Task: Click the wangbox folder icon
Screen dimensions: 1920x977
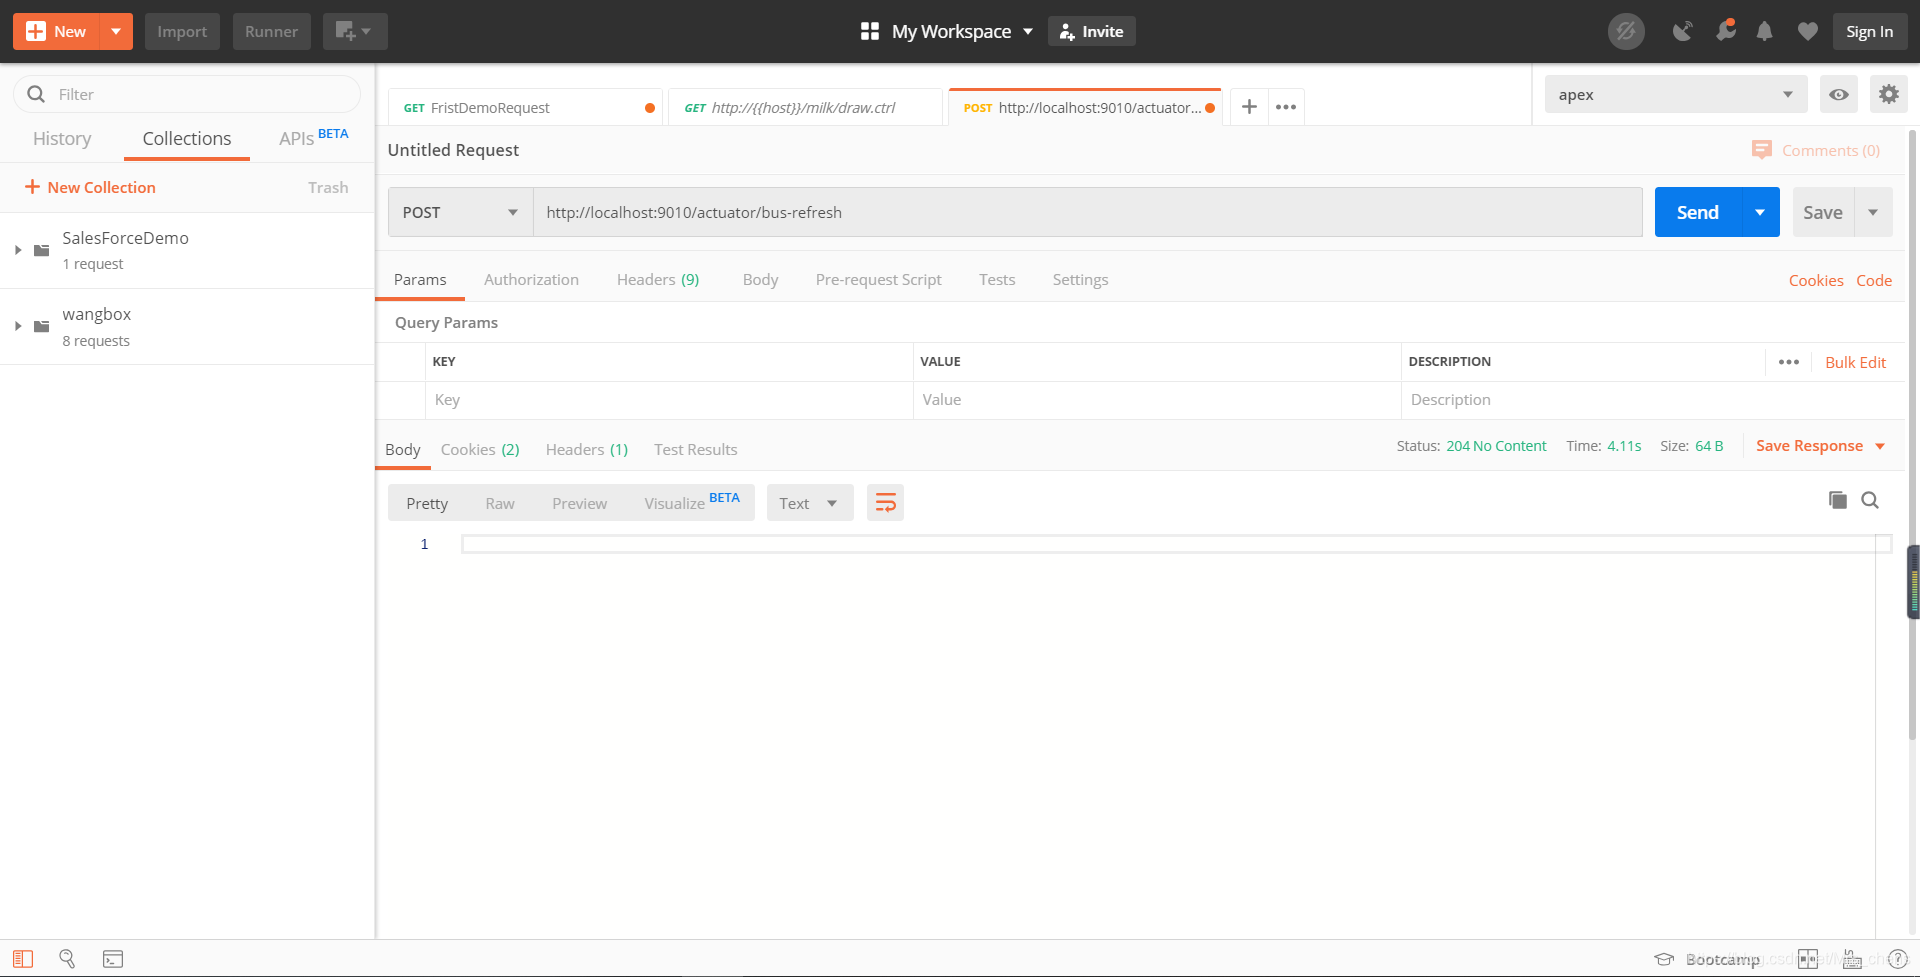Action: coord(41,326)
